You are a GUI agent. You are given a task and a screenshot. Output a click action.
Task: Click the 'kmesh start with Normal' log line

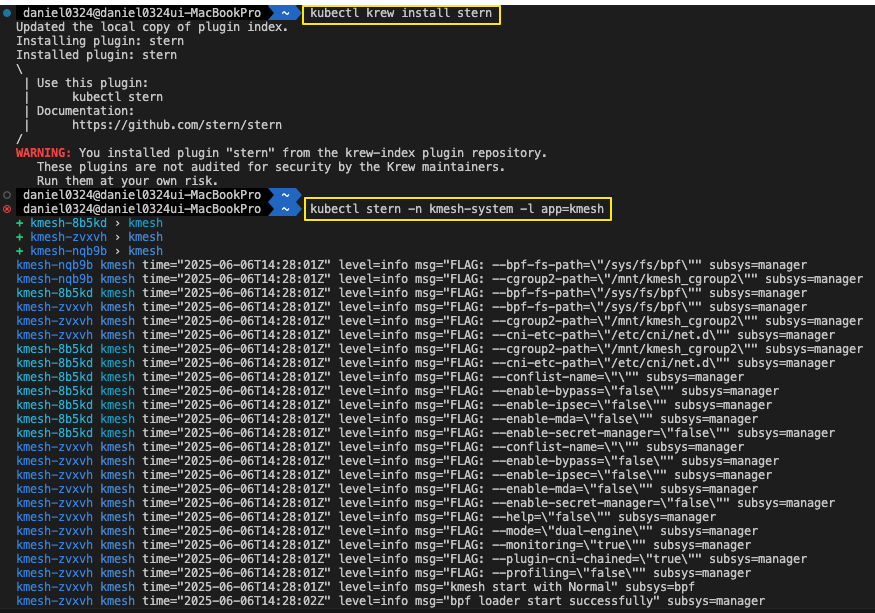point(355,586)
